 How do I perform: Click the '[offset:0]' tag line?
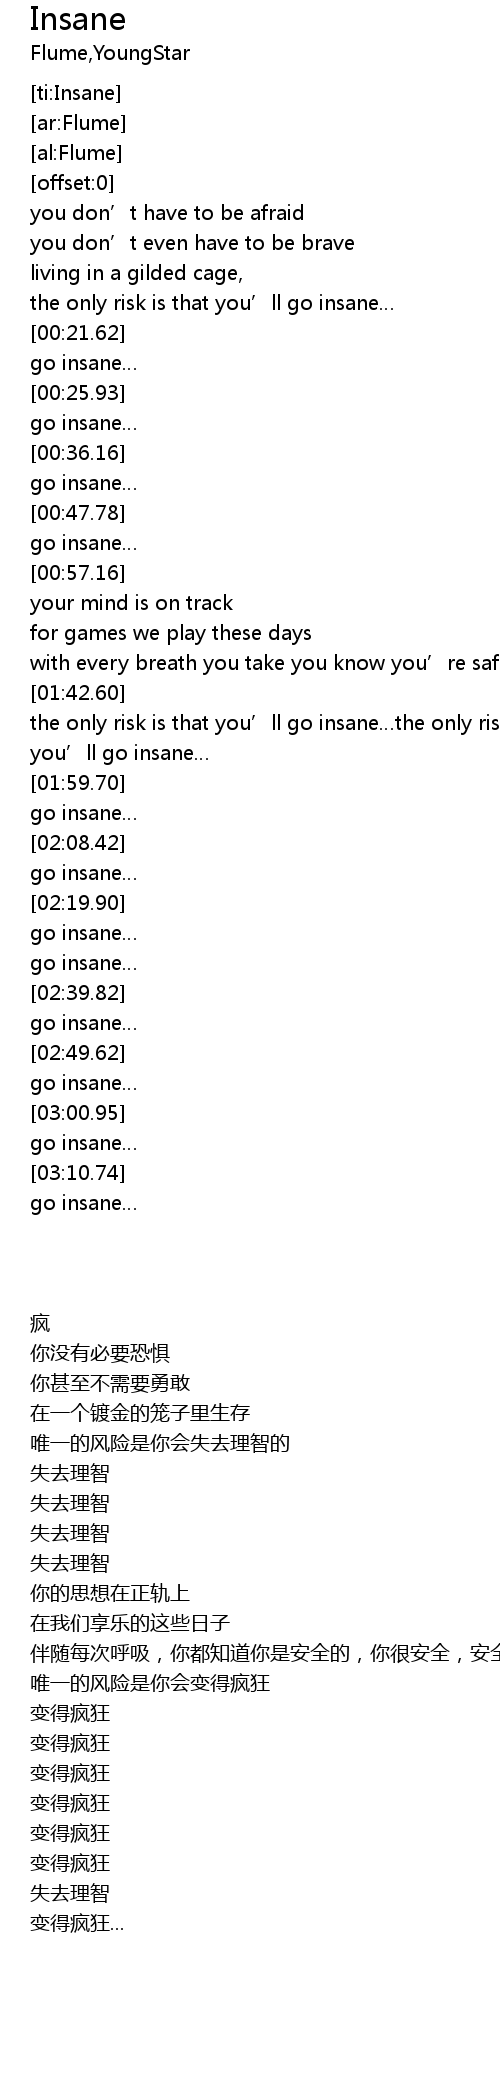[x=72, y=183]
